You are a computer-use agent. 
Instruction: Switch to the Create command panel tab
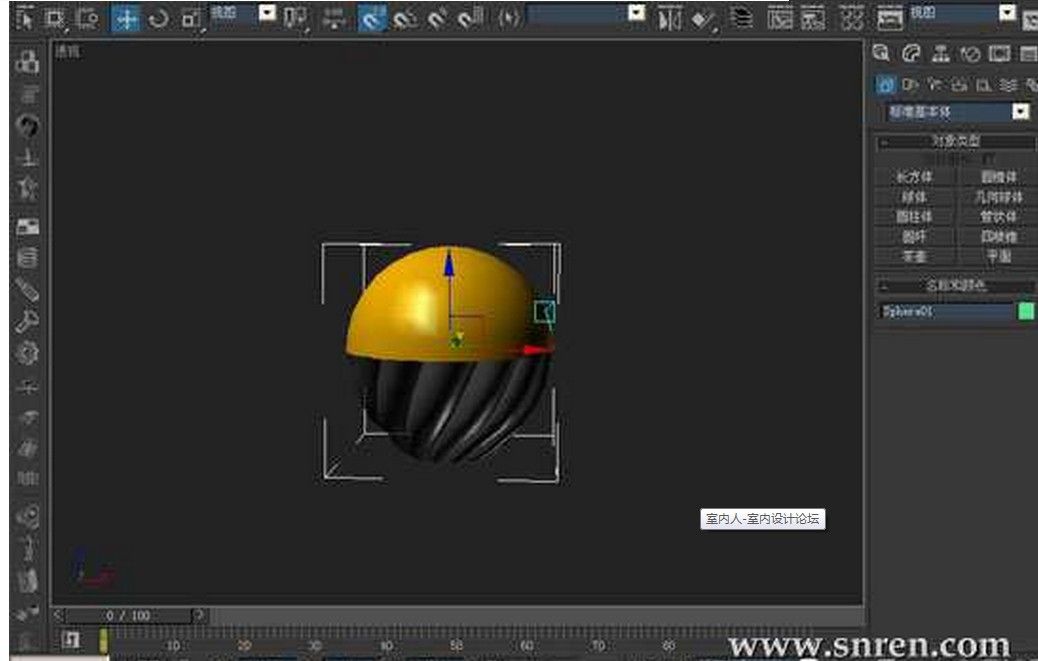tap(880, 53)
